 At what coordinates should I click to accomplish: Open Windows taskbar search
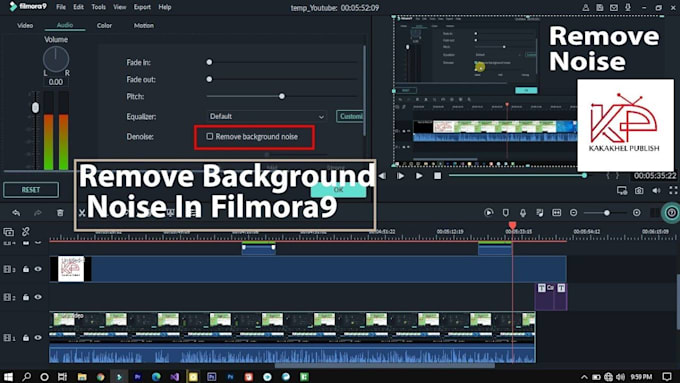coord(26,376)
